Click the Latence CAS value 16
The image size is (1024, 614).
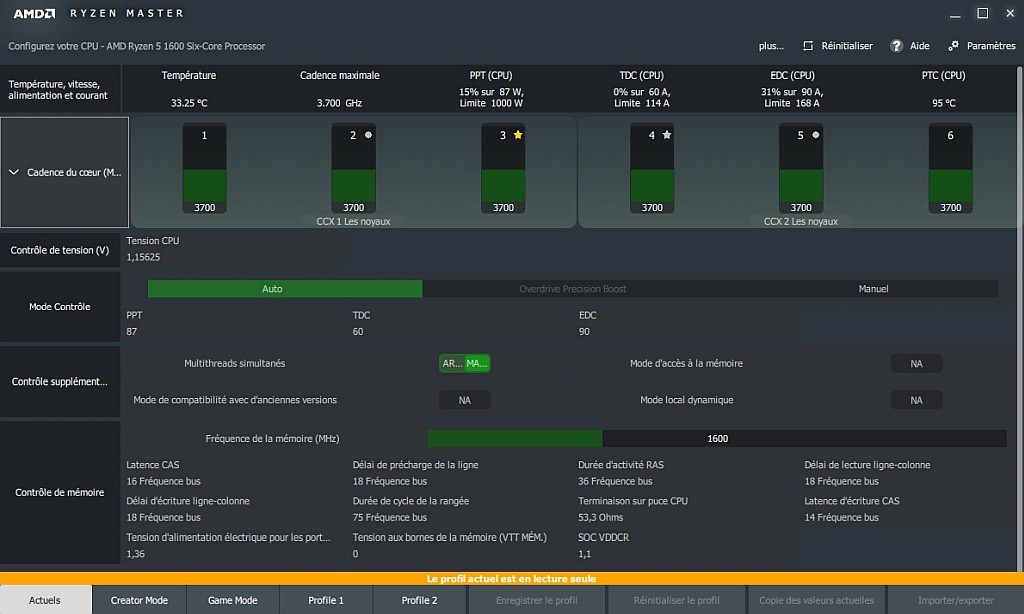(x=163, y=481)
